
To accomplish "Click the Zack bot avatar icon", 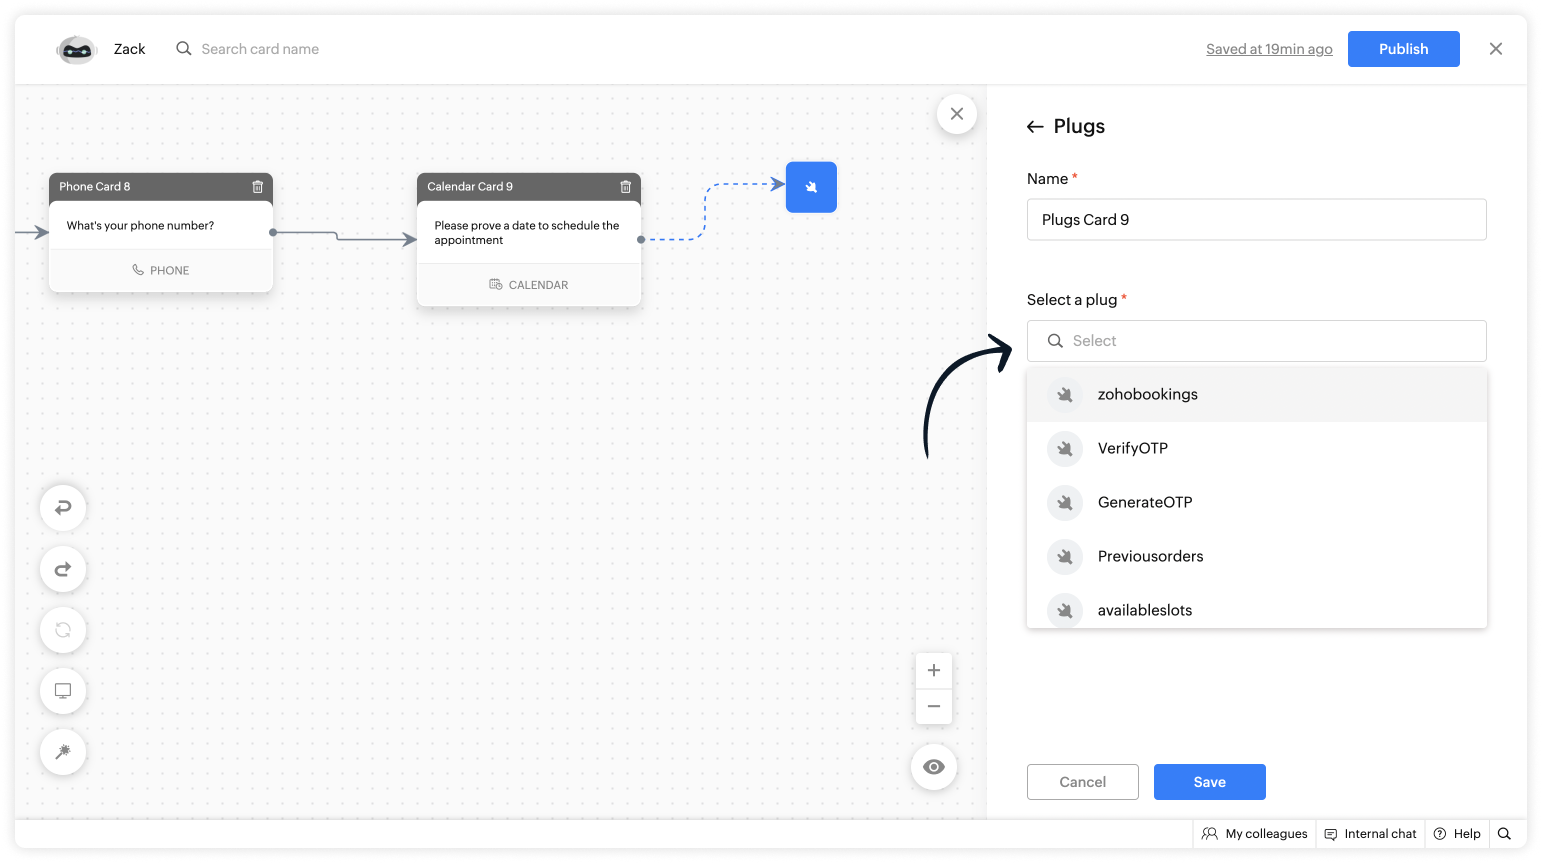I will [x=76, y=49].
